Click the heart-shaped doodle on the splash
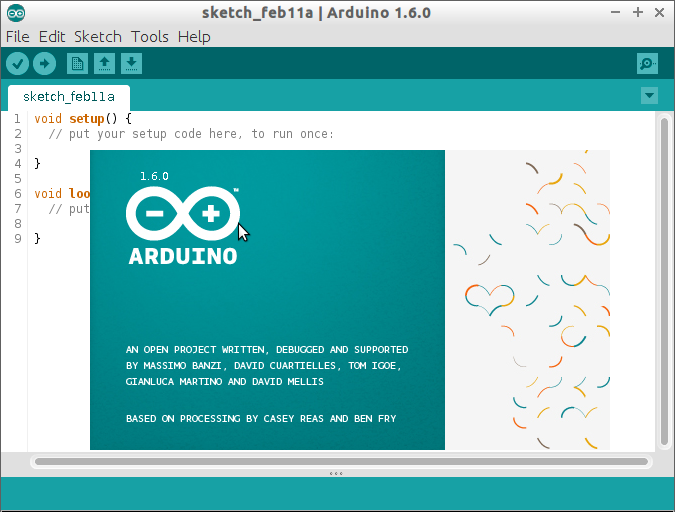The image size is (675, 512). [489, 299]
